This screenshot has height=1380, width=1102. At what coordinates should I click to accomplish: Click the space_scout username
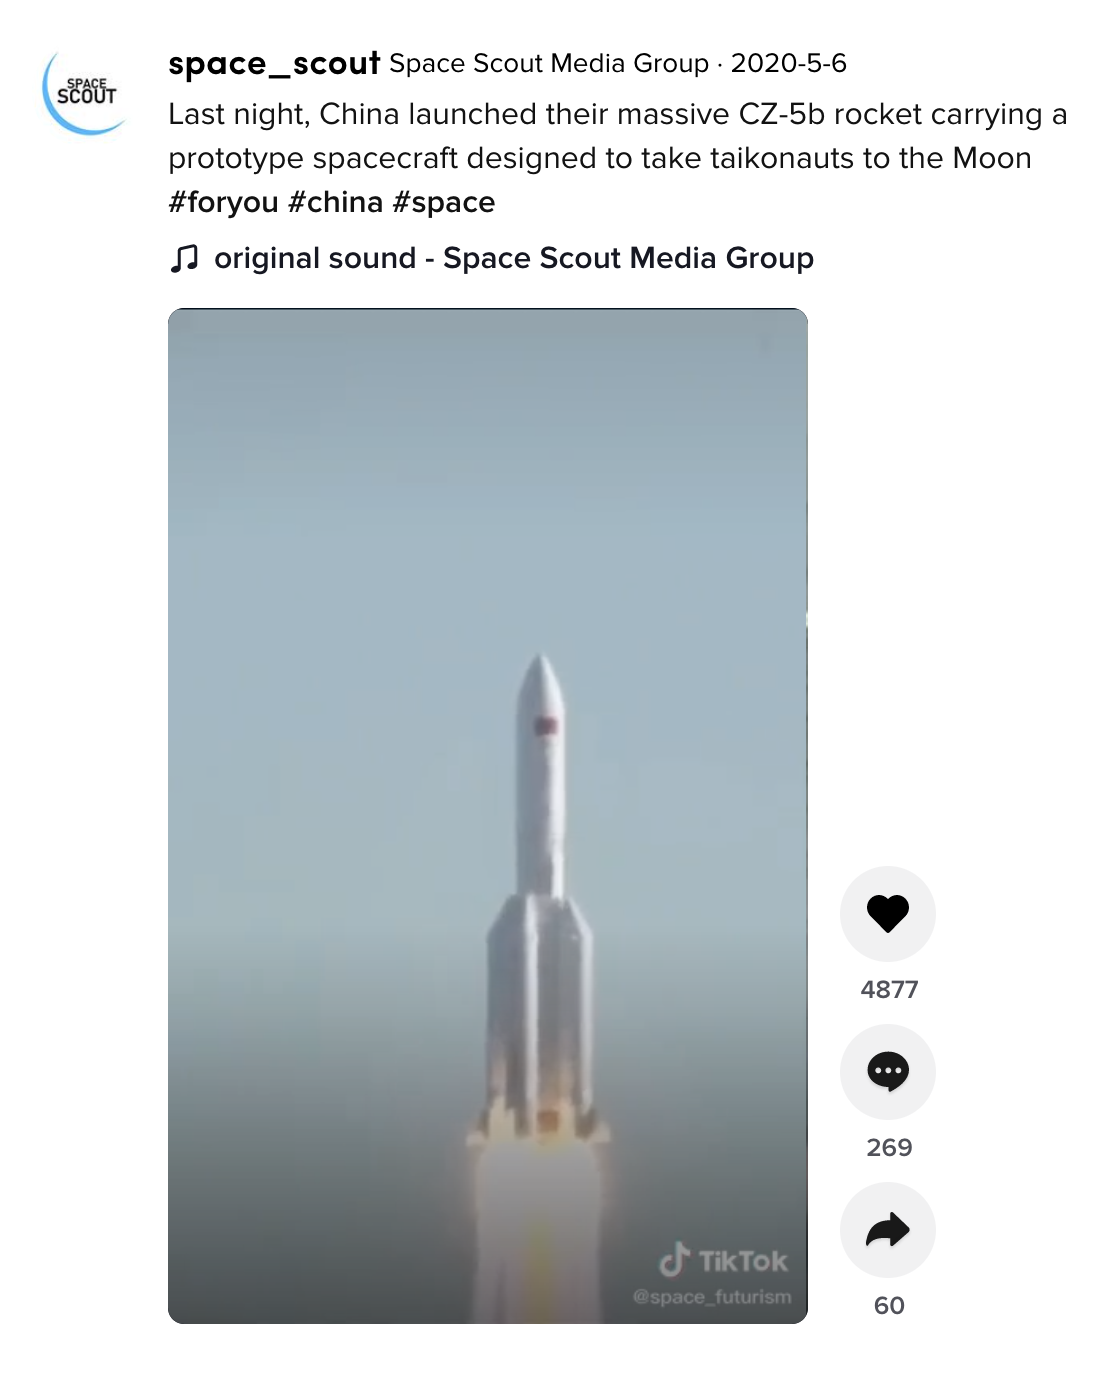(x=273, y=64)
